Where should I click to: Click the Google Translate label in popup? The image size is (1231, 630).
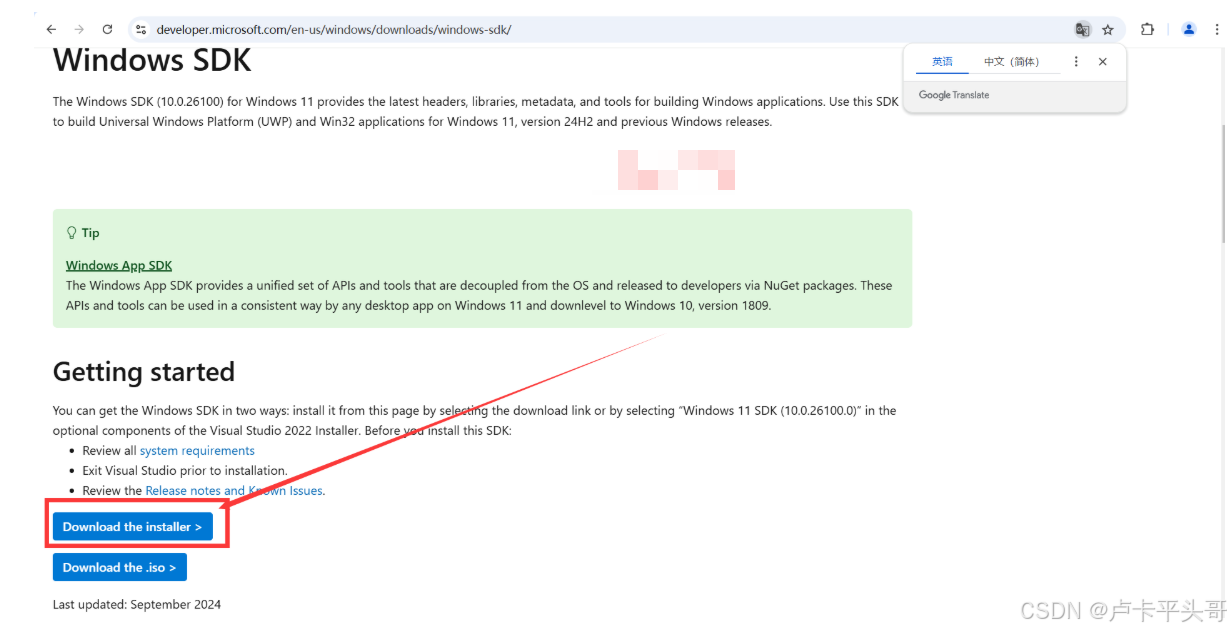pyautogui.click(x=954, y=95)
